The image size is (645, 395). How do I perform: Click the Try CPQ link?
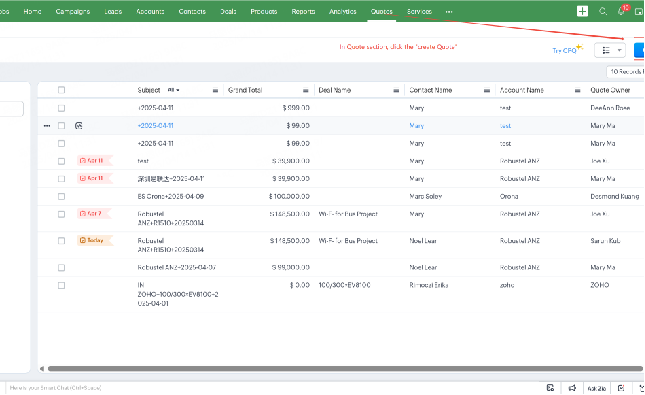tap(564, 51)
